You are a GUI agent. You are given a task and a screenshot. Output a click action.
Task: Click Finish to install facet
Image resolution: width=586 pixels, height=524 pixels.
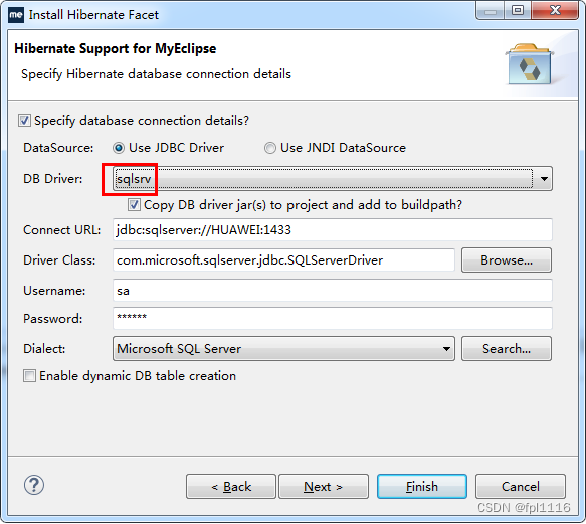point(422,487)
